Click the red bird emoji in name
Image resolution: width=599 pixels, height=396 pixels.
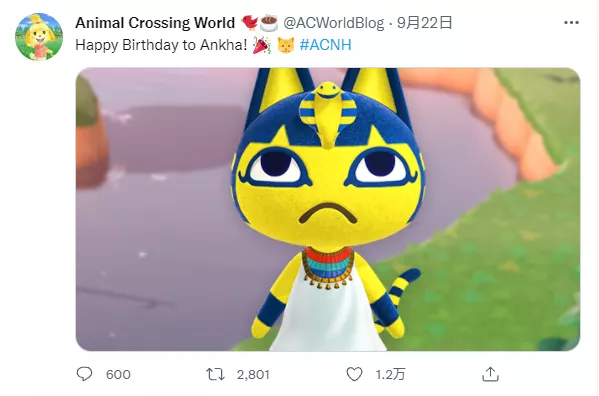pos(249,23)
